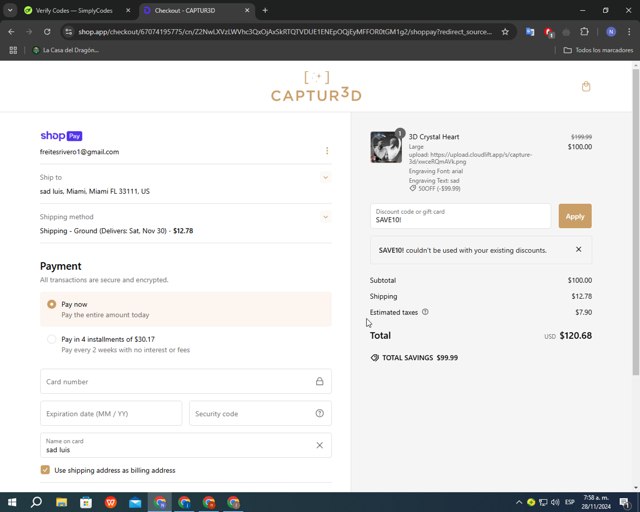Click the CAPTUR3D store logo
Viewport: 640px width, 512px height.
tap(316, 87)
